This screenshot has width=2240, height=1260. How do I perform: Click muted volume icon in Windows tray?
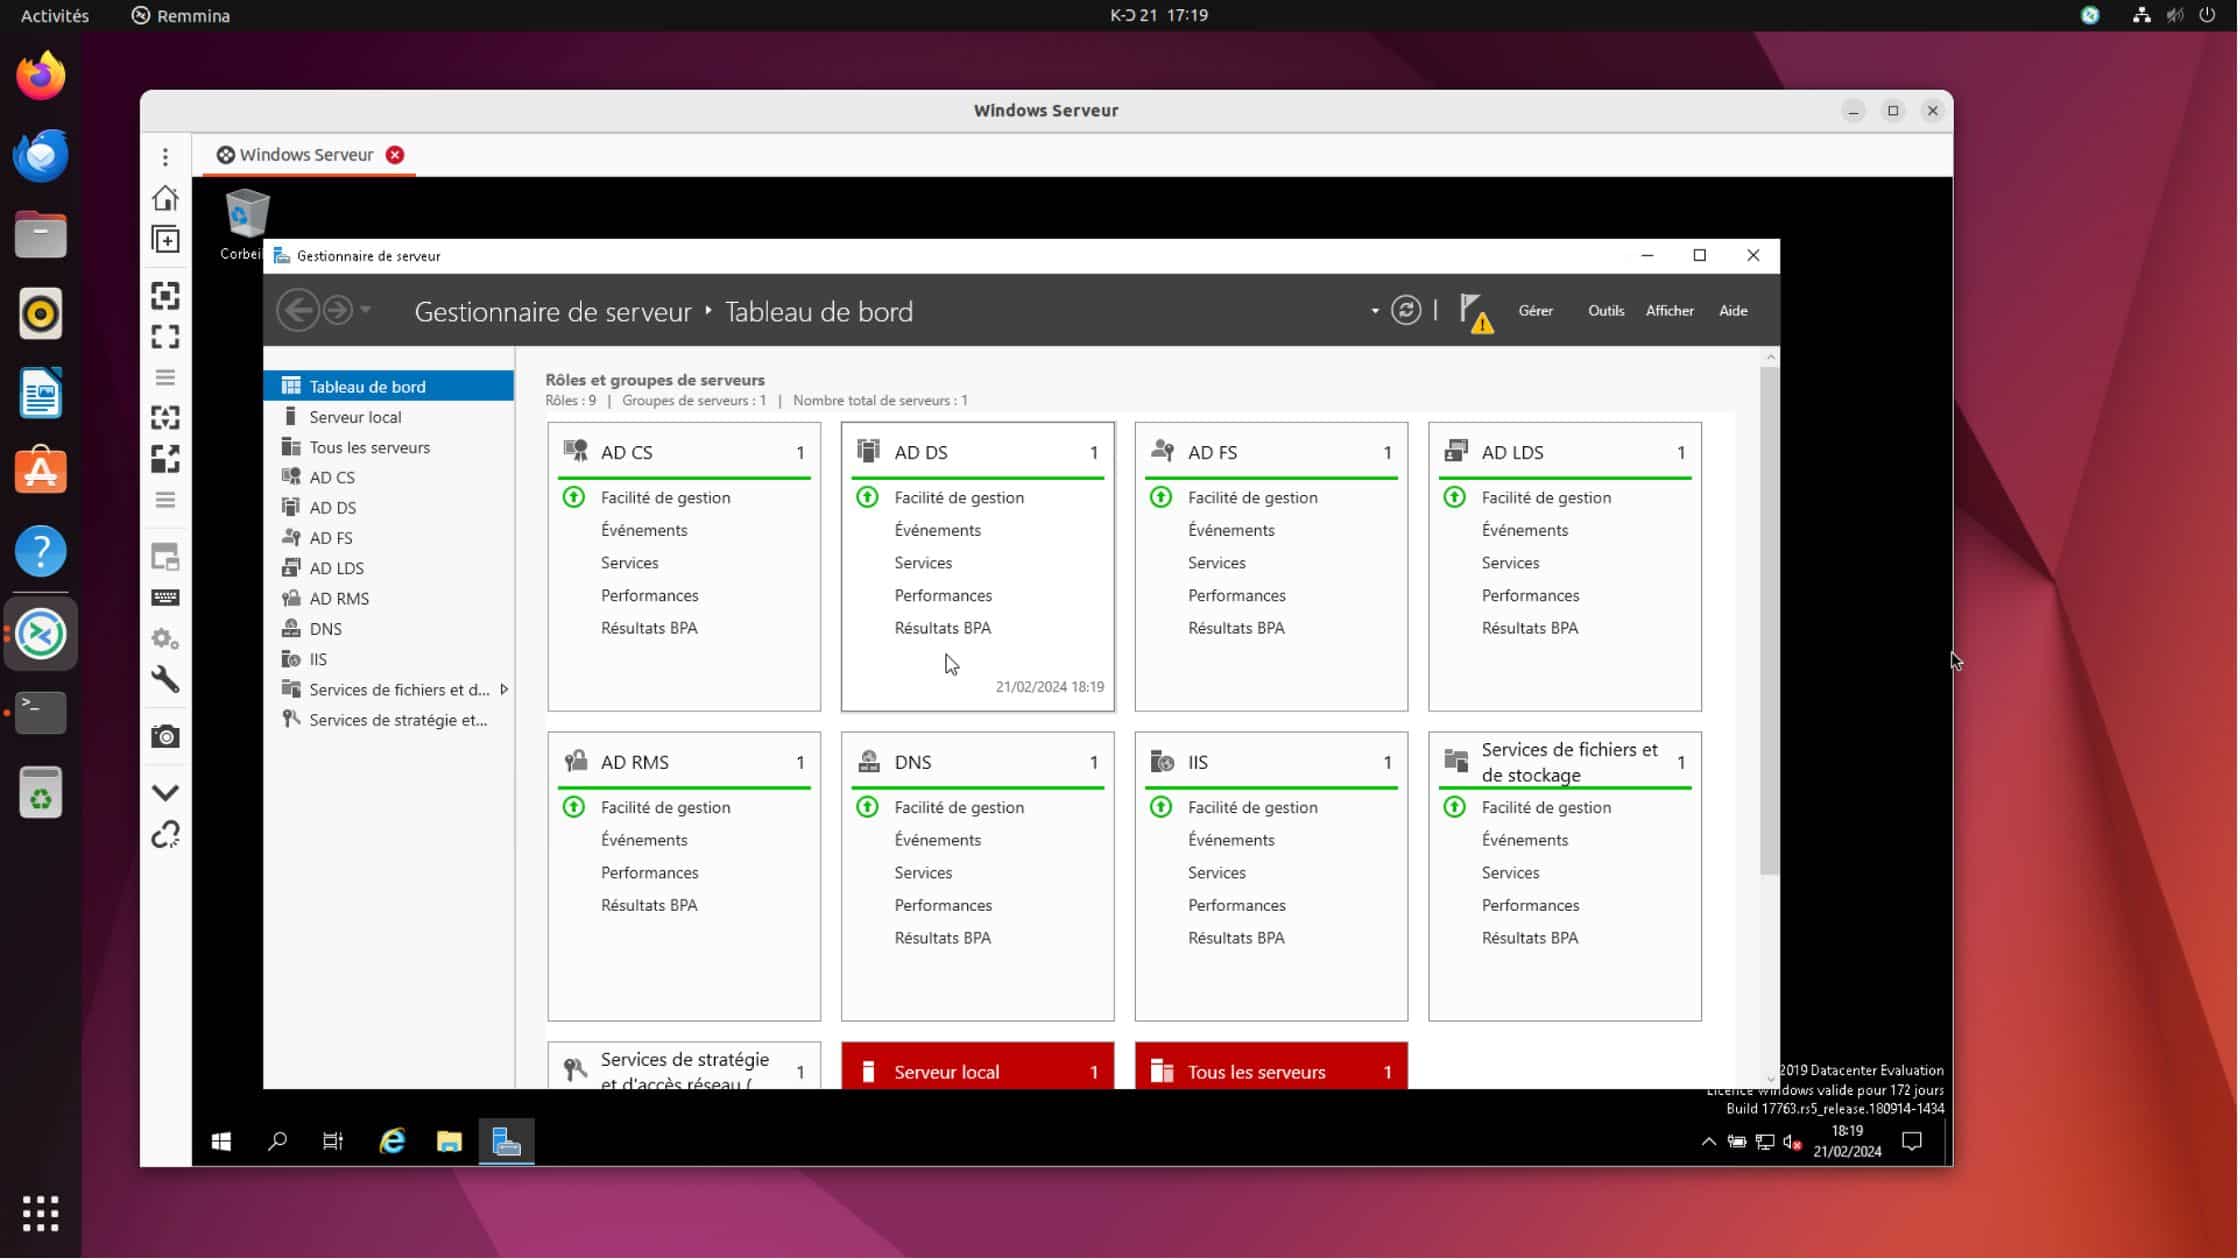(1793, 1142)
